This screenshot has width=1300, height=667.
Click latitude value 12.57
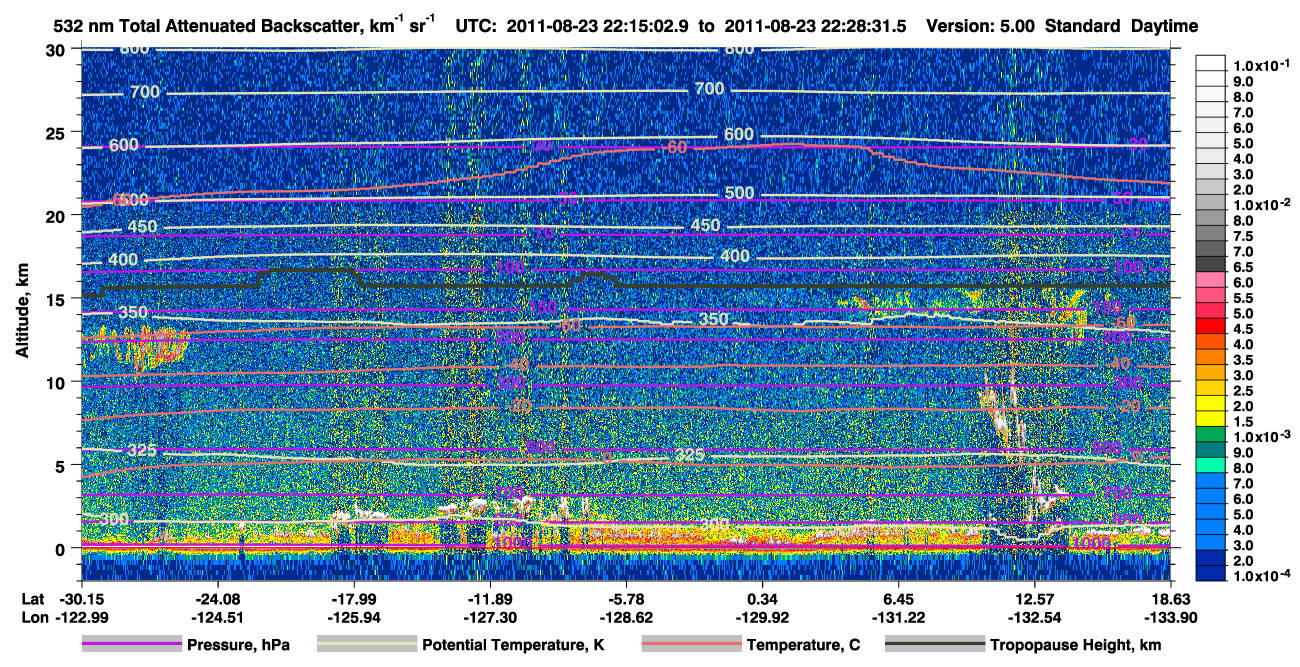coord(1035,599)
